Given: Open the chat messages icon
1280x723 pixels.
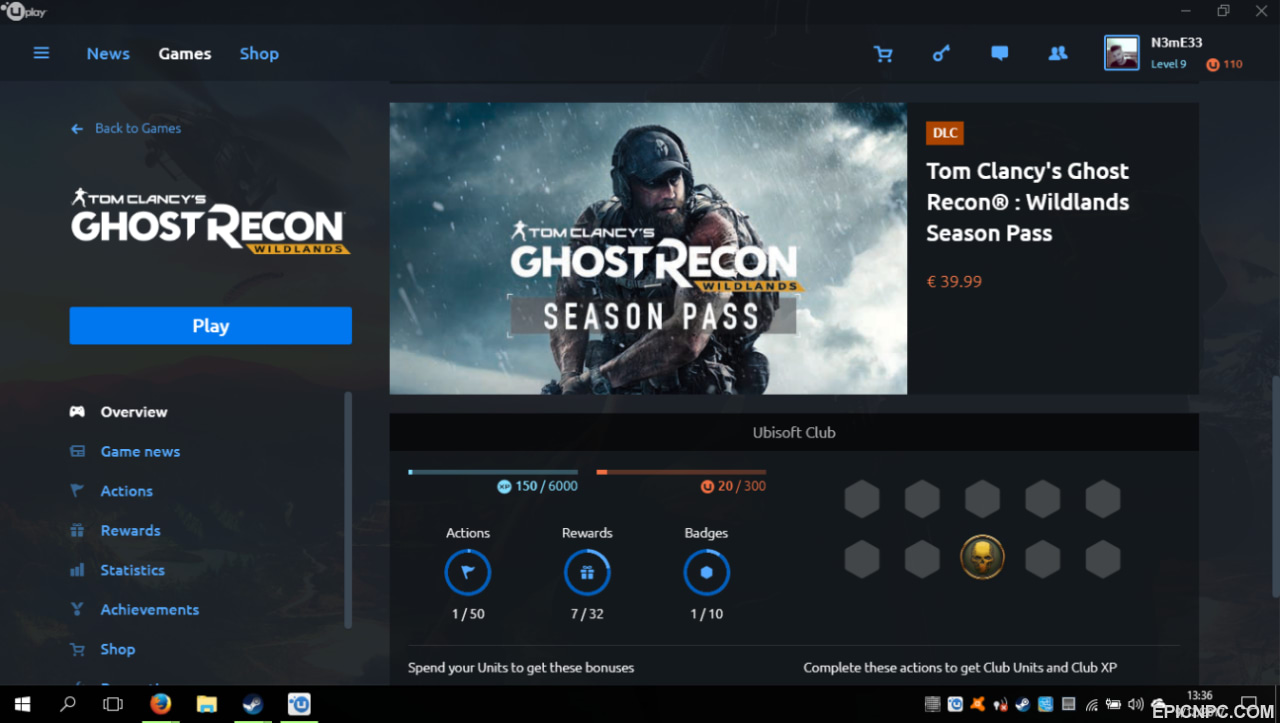Looking at the screenshot, I should tap(999, 54).
